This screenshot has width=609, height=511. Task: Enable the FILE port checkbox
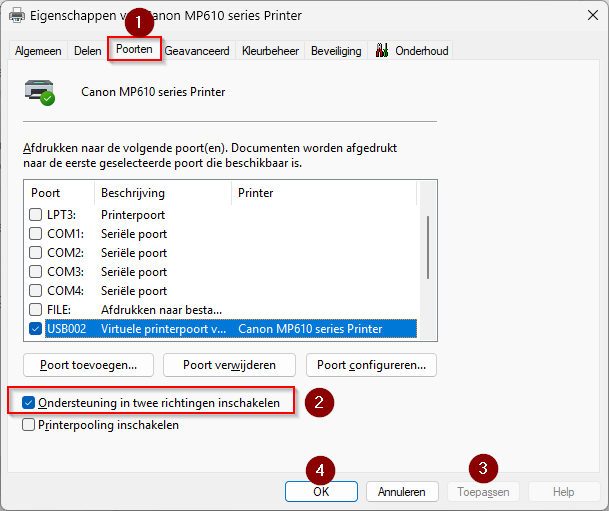36,309
